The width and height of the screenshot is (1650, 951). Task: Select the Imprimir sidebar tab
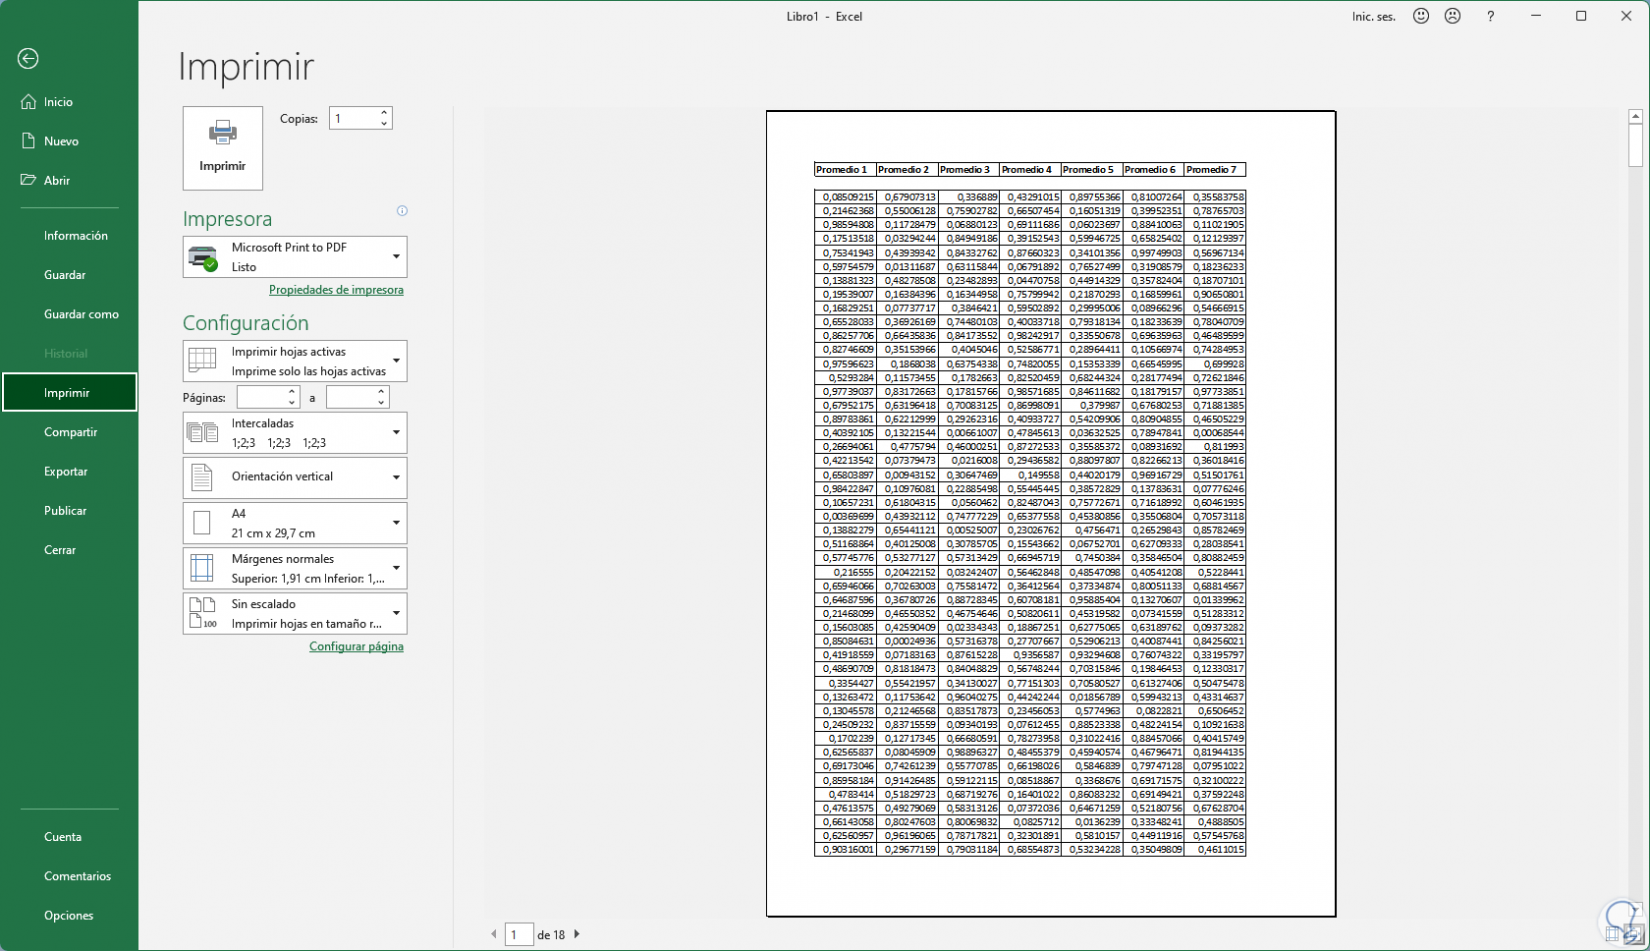click(x=69, y=393)
